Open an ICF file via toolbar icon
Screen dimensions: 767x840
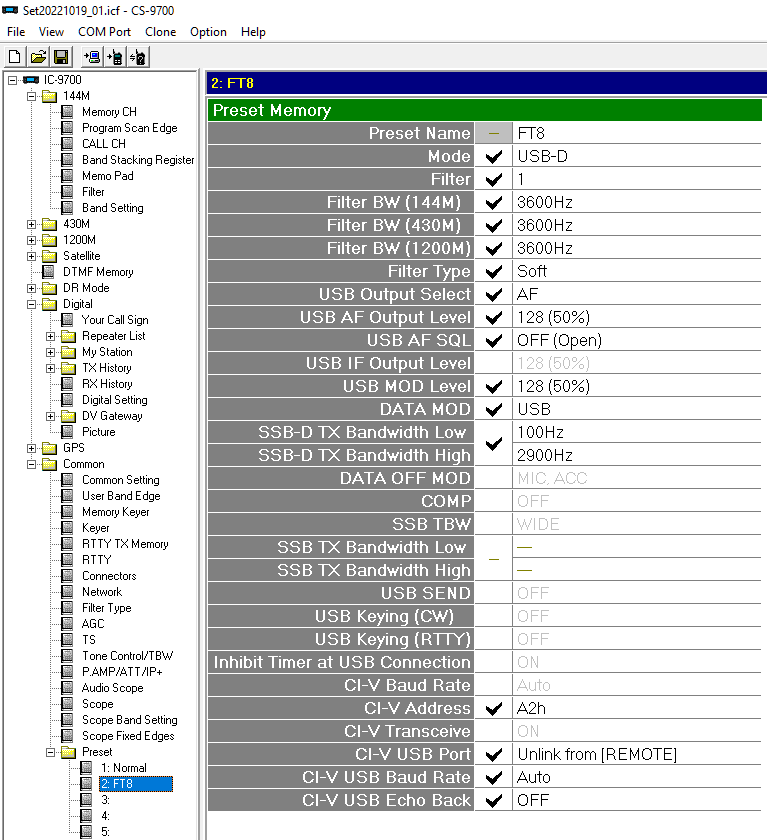point(38,57)
